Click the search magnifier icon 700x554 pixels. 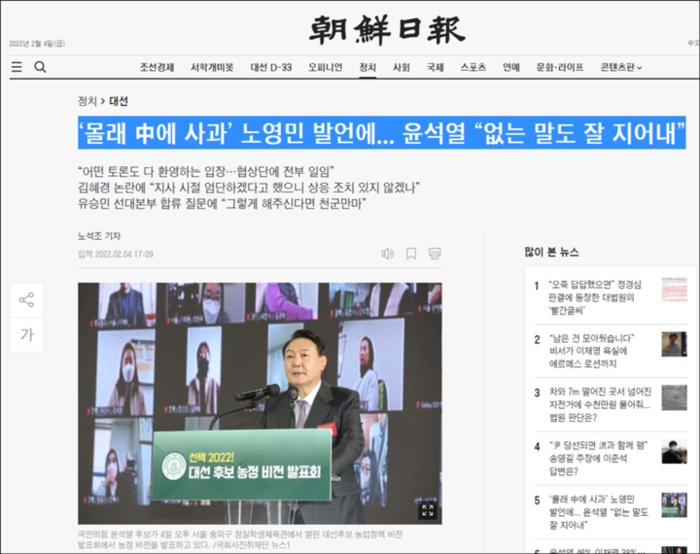pos(40,67)
